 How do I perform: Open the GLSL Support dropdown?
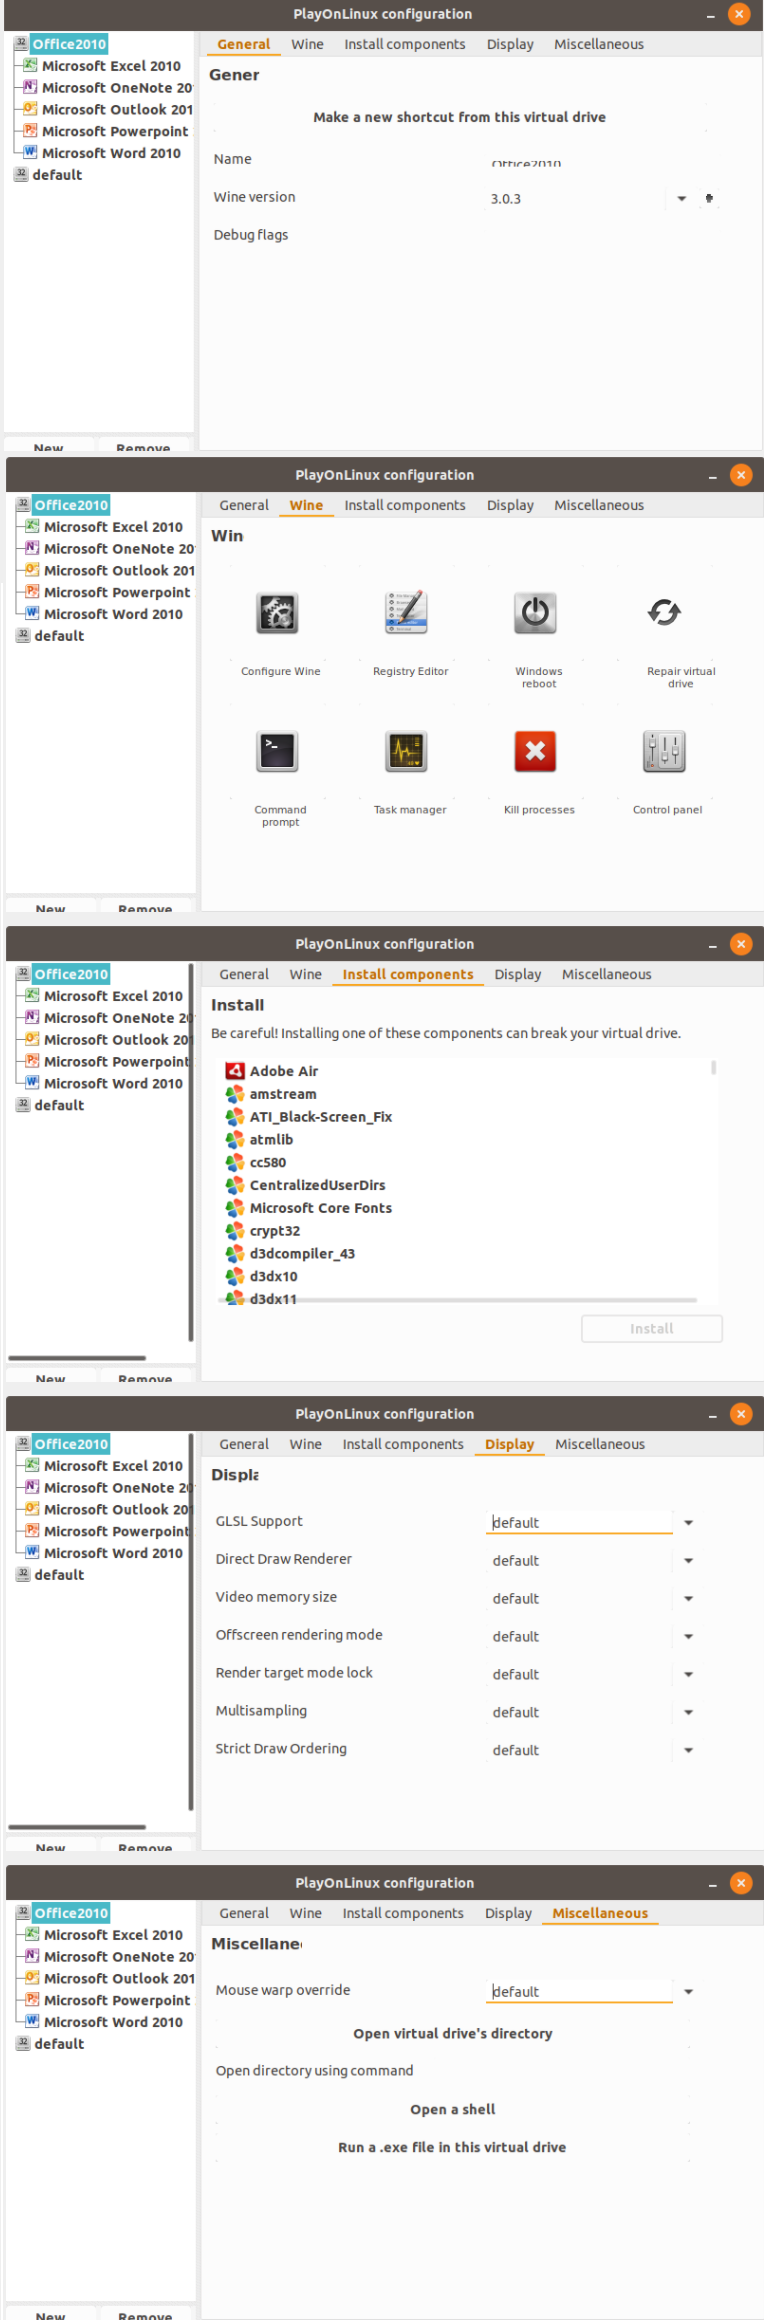pyautogui.click(x=688, y=1523)
